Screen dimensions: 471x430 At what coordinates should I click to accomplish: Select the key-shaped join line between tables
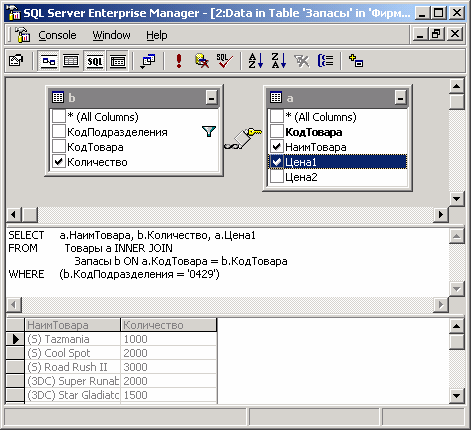pos(243,138)
